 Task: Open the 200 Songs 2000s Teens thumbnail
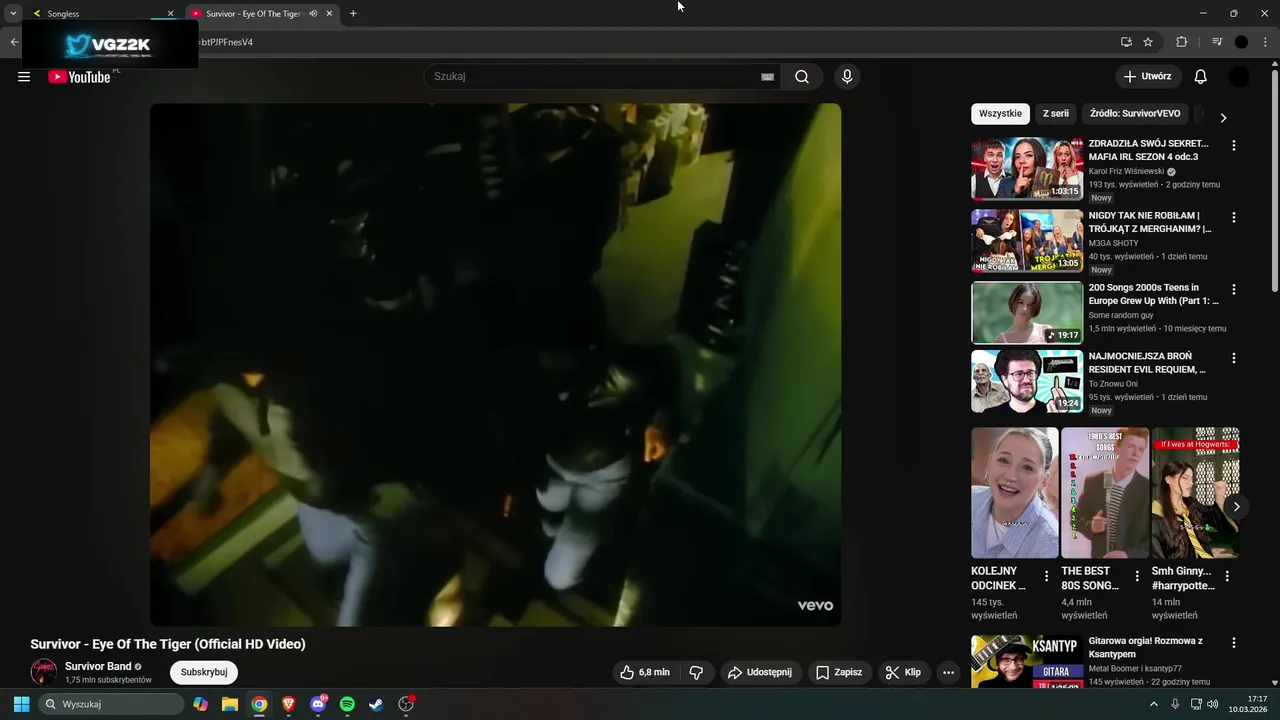tap(1027, 313)
